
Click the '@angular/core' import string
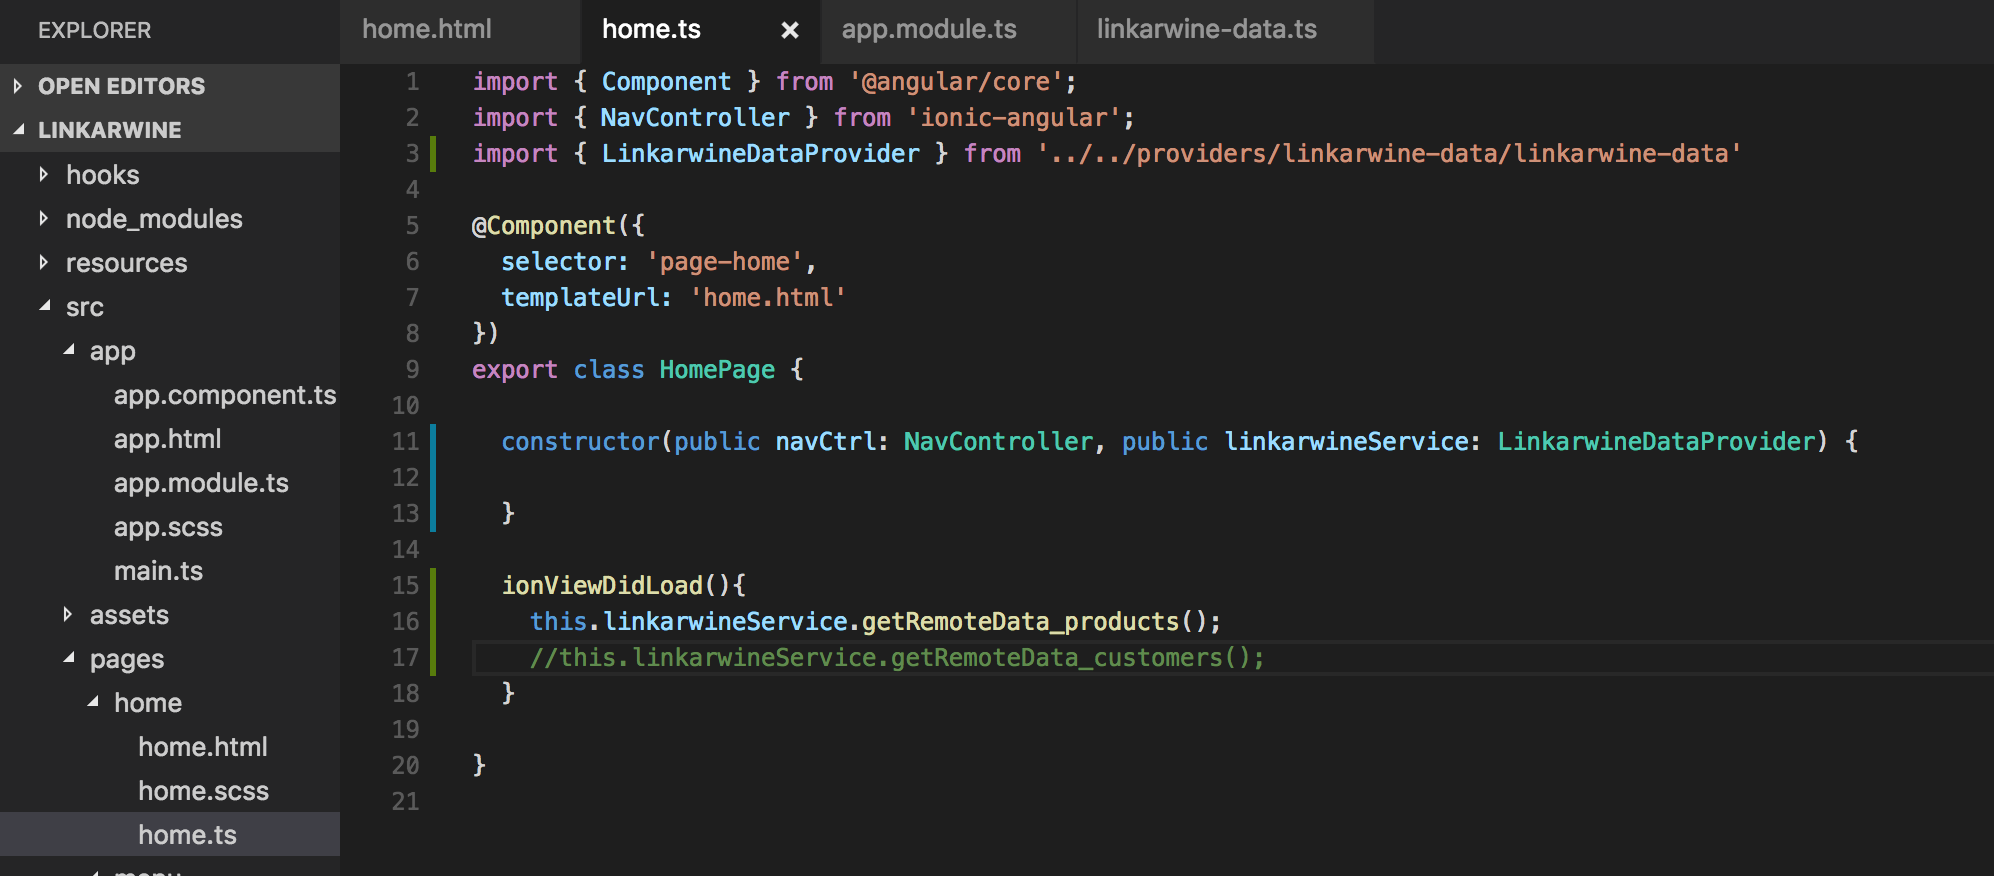pyautogui.click(x=956, y=82)
